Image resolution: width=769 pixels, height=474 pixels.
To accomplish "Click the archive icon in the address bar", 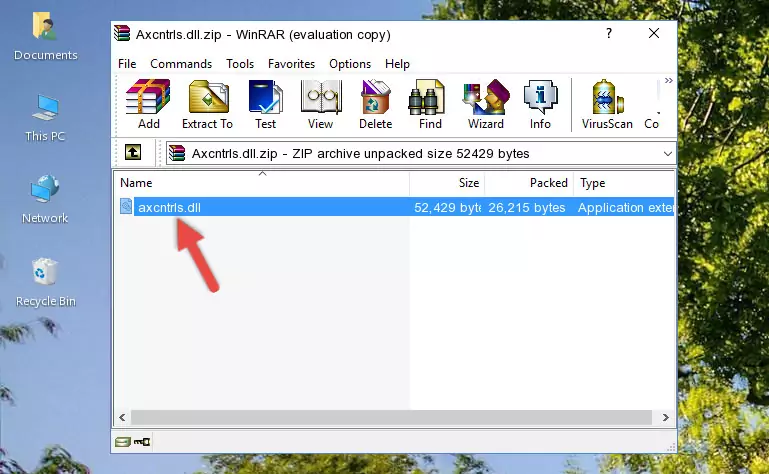I will coord(177,154).
